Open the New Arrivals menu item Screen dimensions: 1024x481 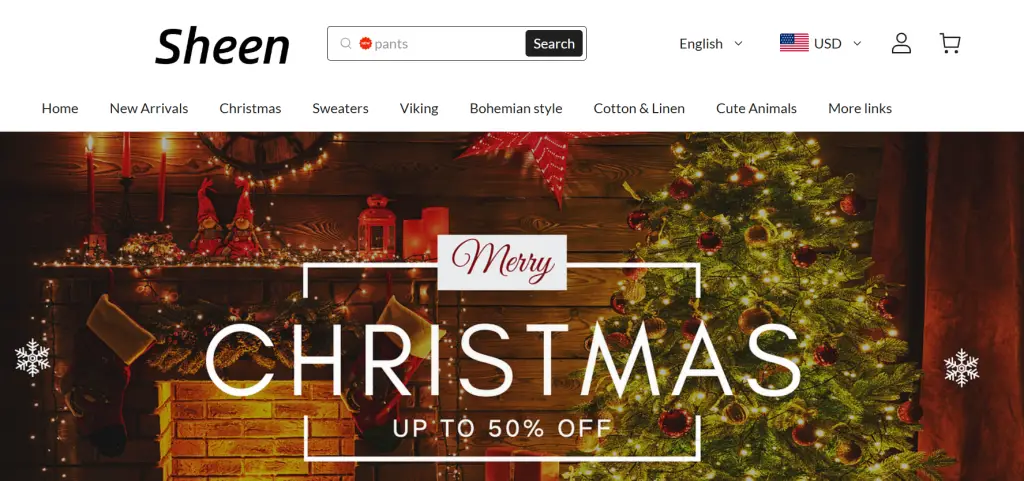(x=149, y=108)
